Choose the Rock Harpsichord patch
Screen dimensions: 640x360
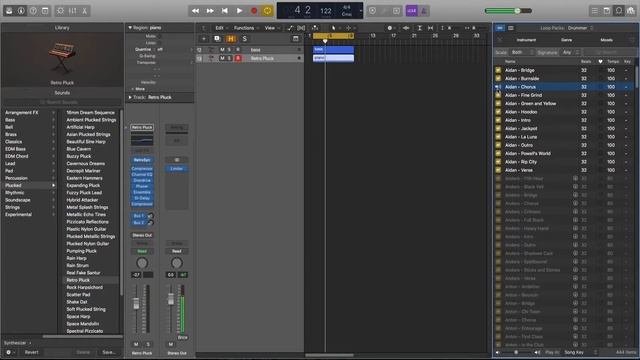tap(84, 287)
